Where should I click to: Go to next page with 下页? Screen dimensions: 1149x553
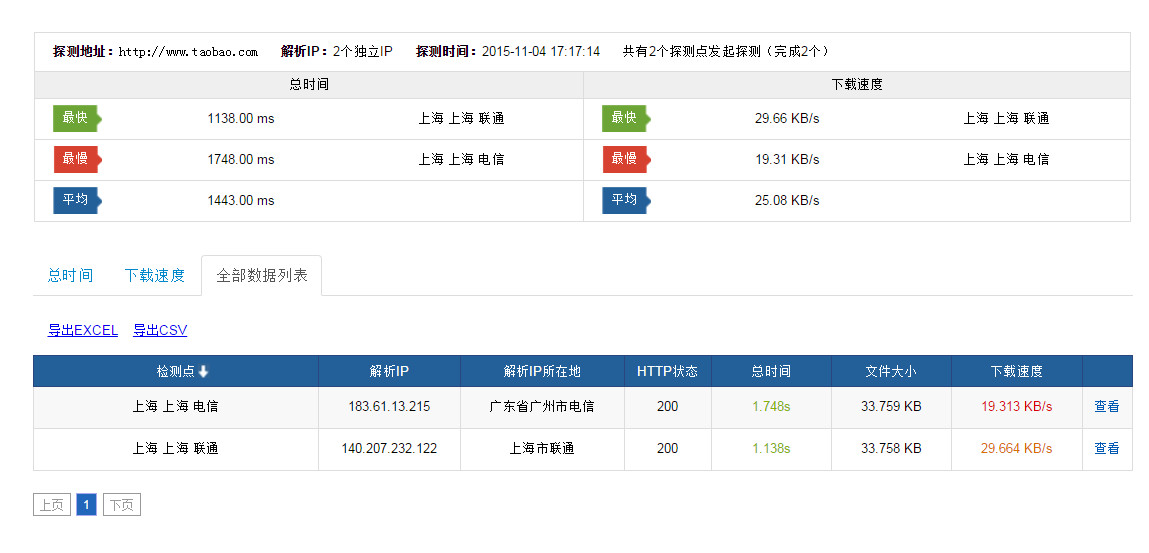(x=121, y=506)
